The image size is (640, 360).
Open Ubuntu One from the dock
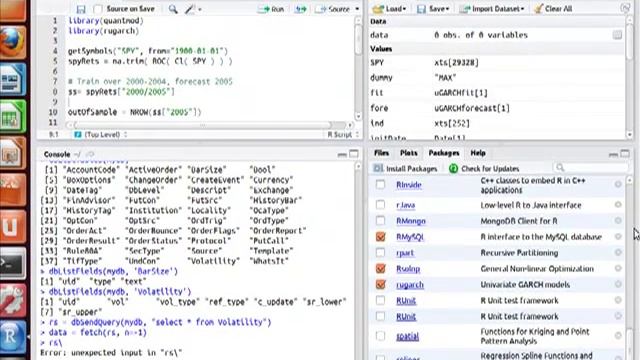(x=13, y=227)
